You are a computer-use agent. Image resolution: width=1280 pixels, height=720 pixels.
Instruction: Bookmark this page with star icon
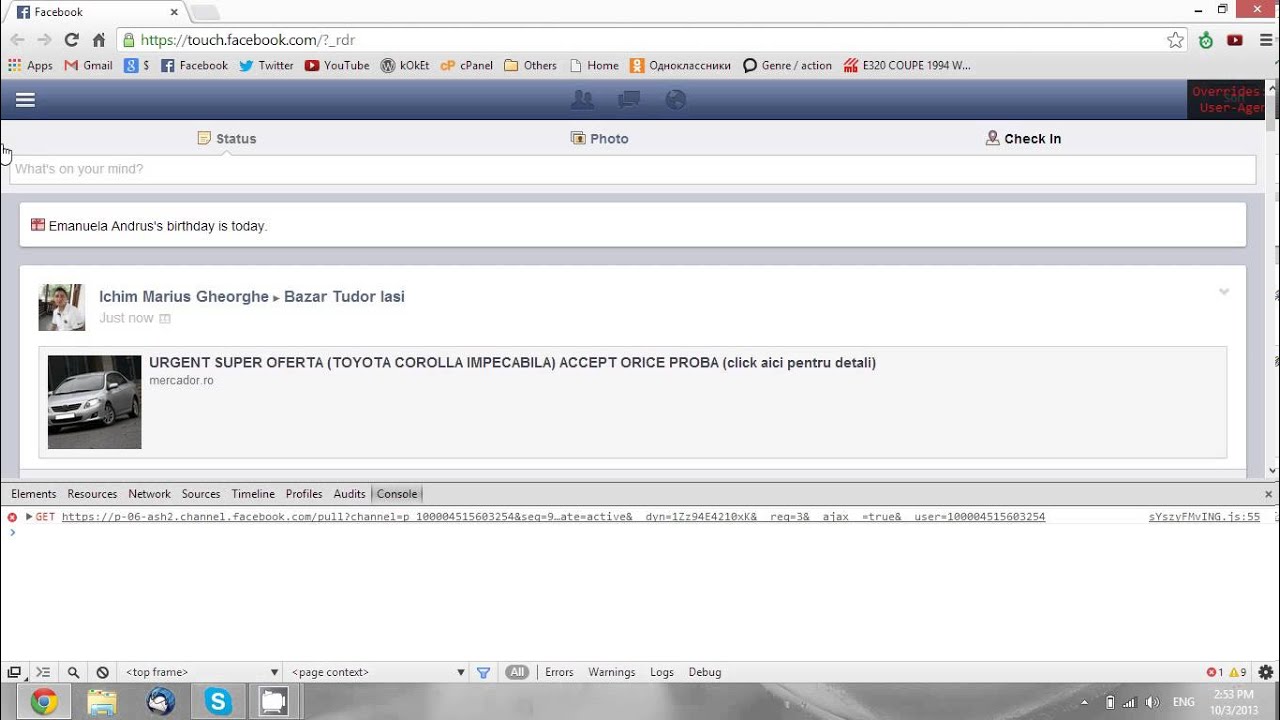[1175, 40]
